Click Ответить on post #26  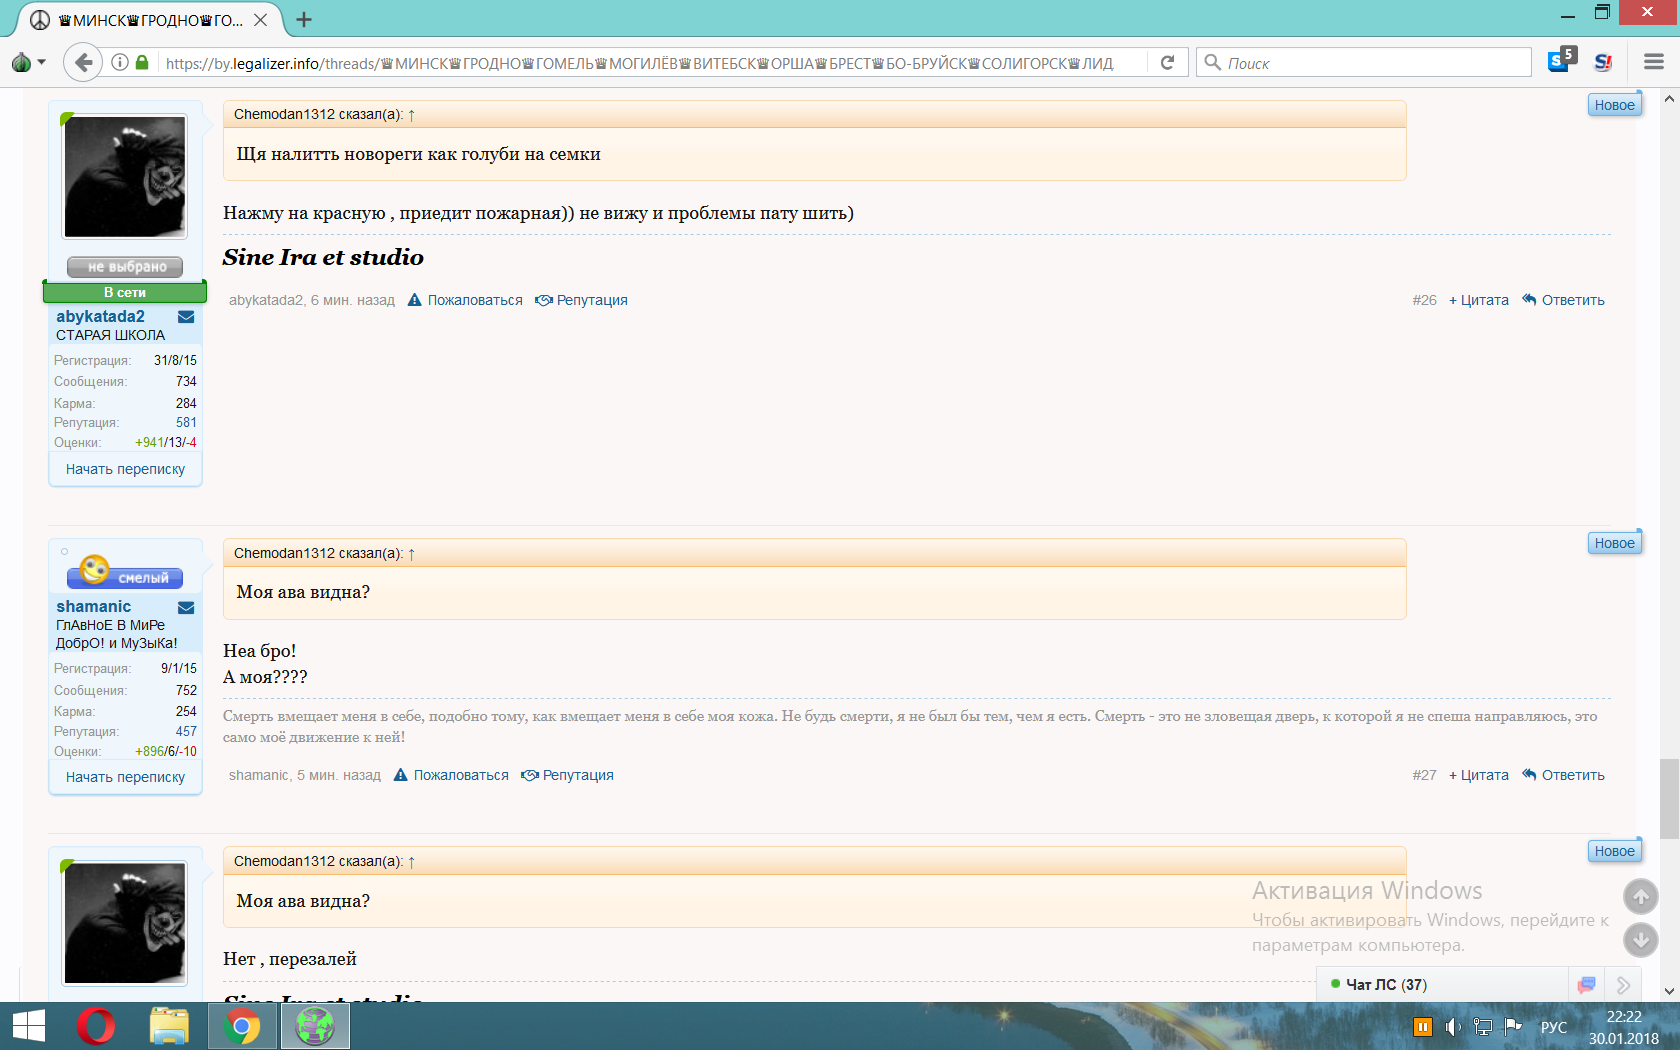click(x=1564, y=300)
